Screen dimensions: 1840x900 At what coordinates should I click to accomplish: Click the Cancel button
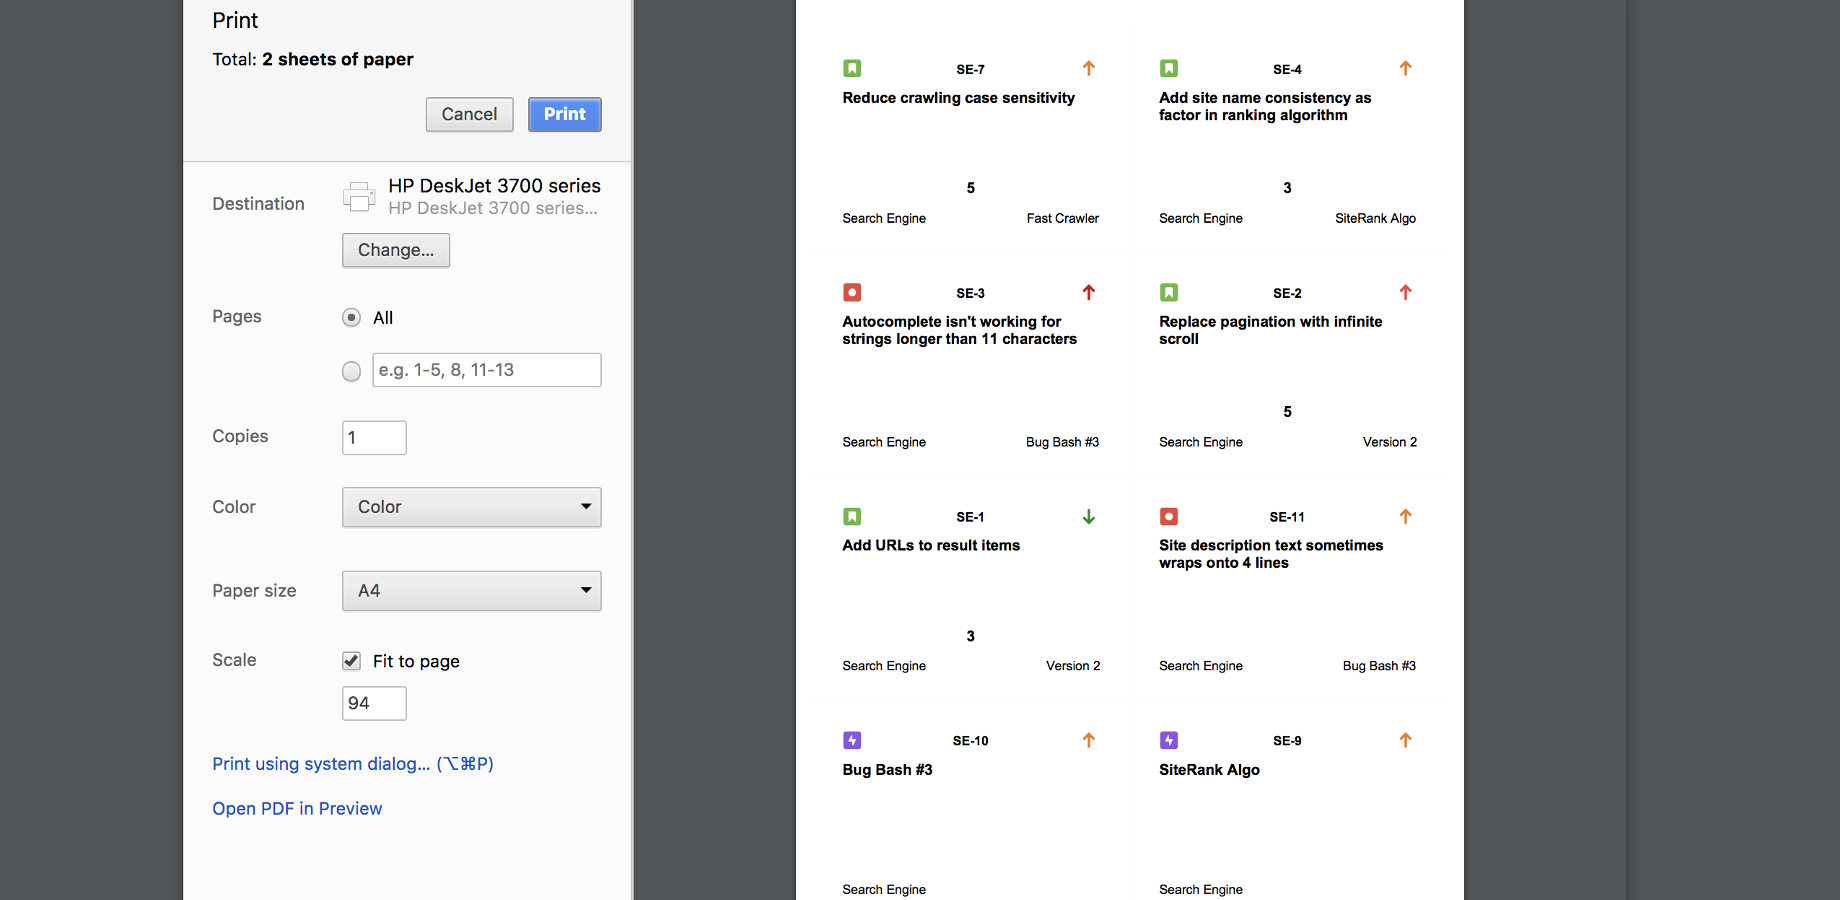pyautogui.click(x=470, y=114)
